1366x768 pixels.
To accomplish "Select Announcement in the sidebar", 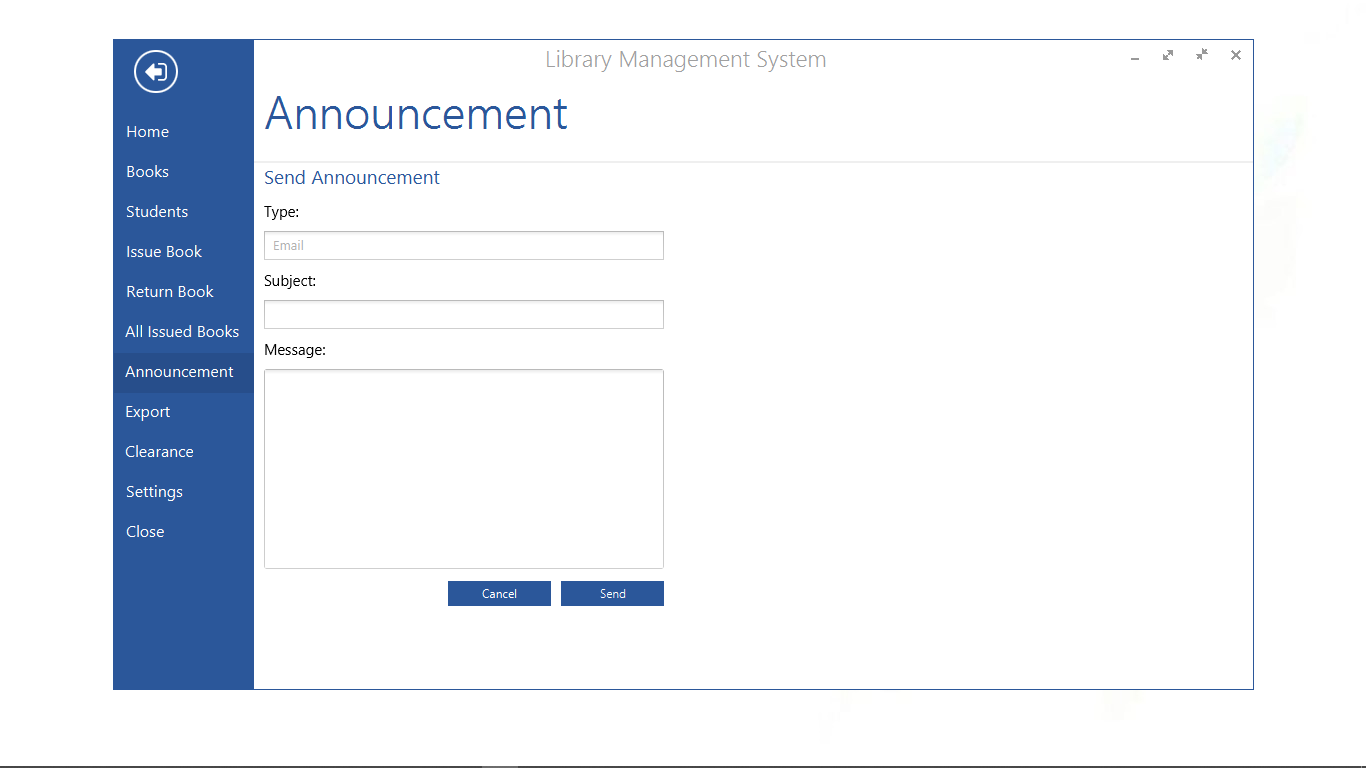I will tap(179, 371).
